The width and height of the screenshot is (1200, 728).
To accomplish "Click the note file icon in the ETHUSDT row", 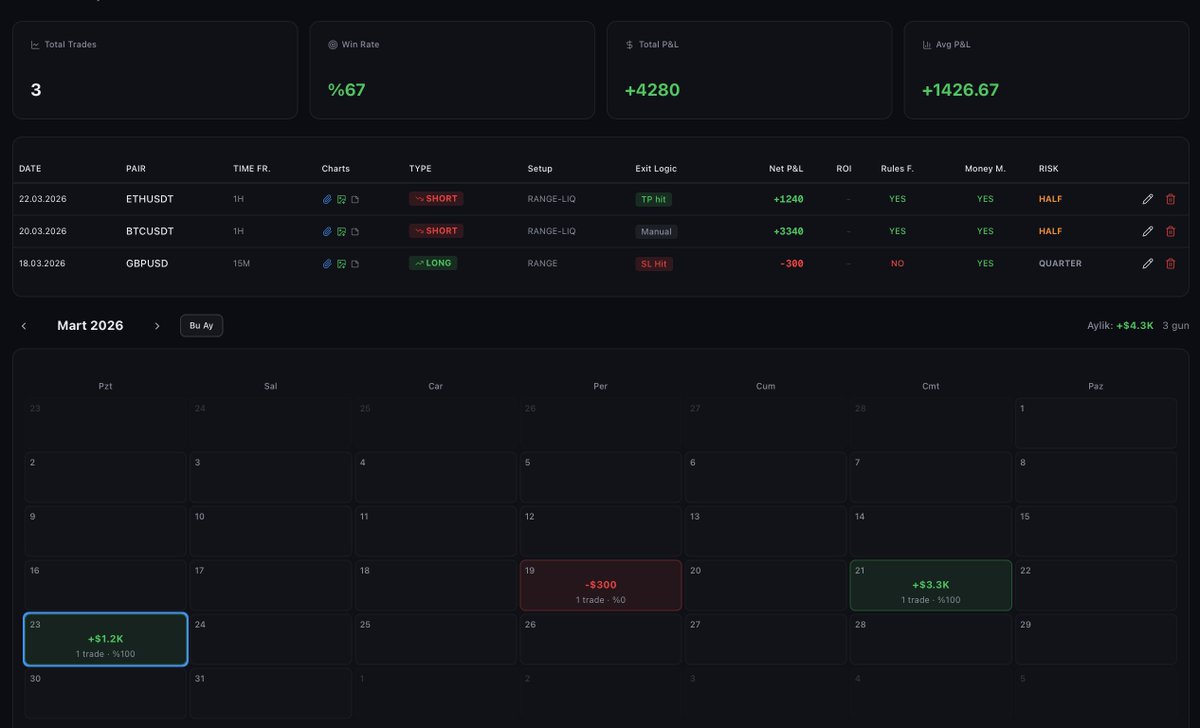I will point(355,199).
